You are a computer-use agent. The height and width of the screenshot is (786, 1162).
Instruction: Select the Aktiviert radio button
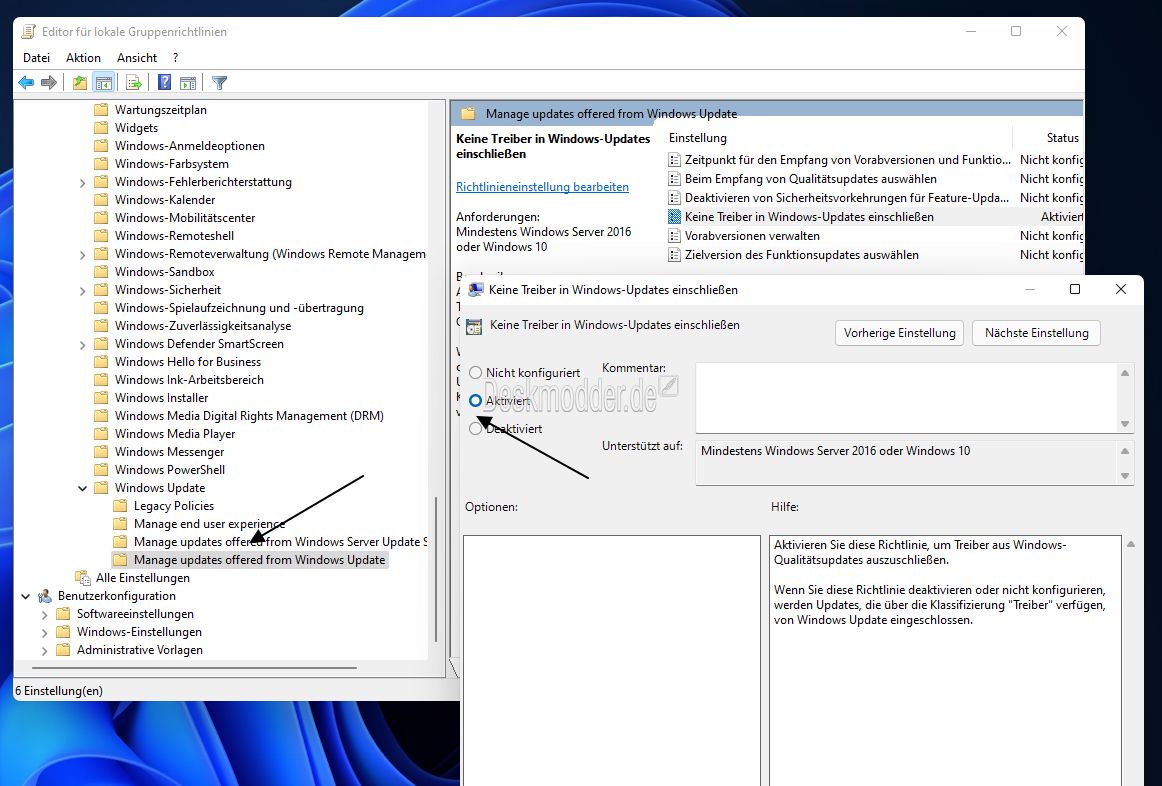click(476, 401)
